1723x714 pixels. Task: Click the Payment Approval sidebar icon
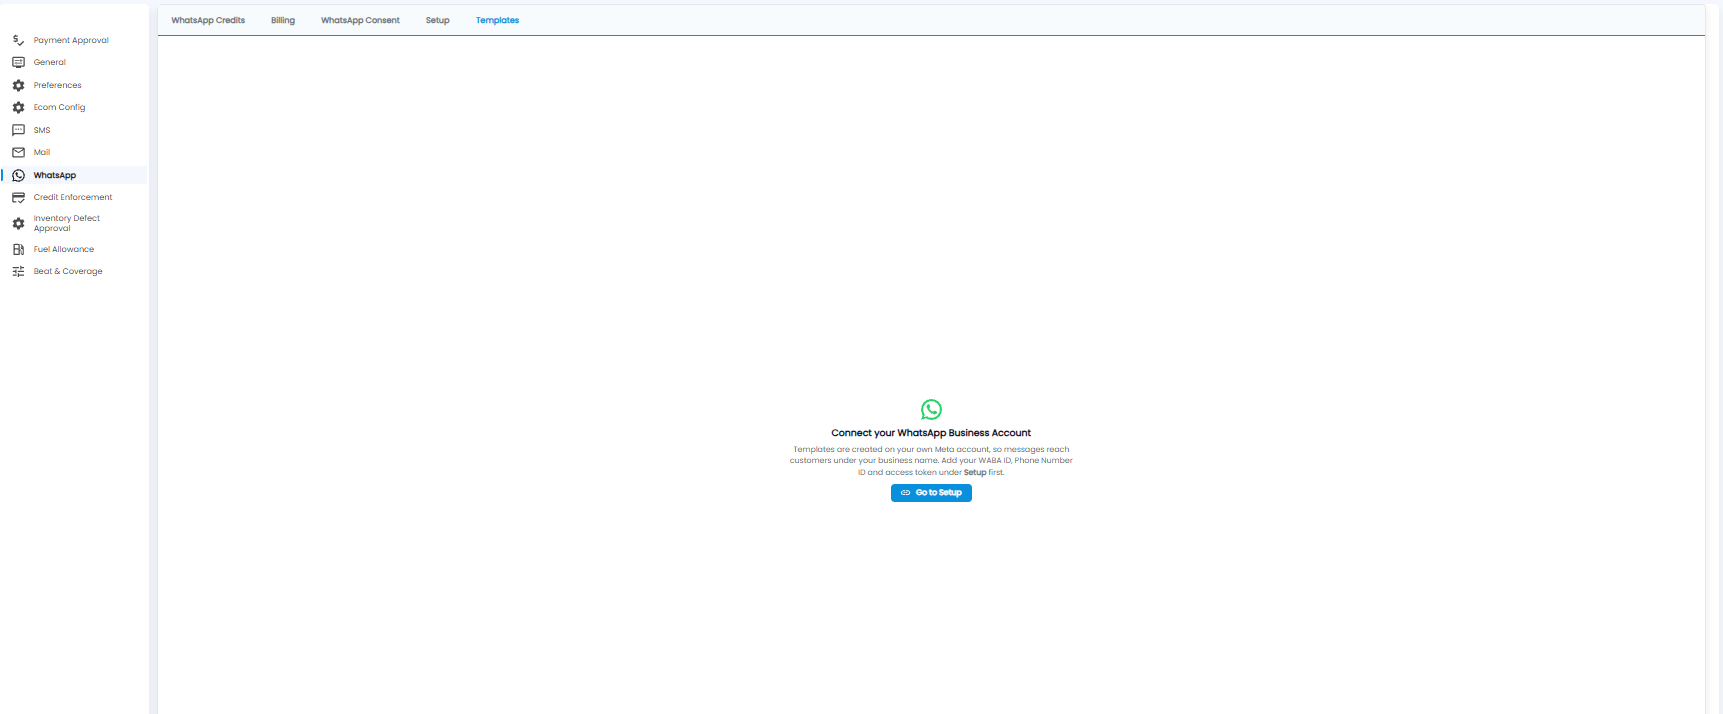point(18,40)
